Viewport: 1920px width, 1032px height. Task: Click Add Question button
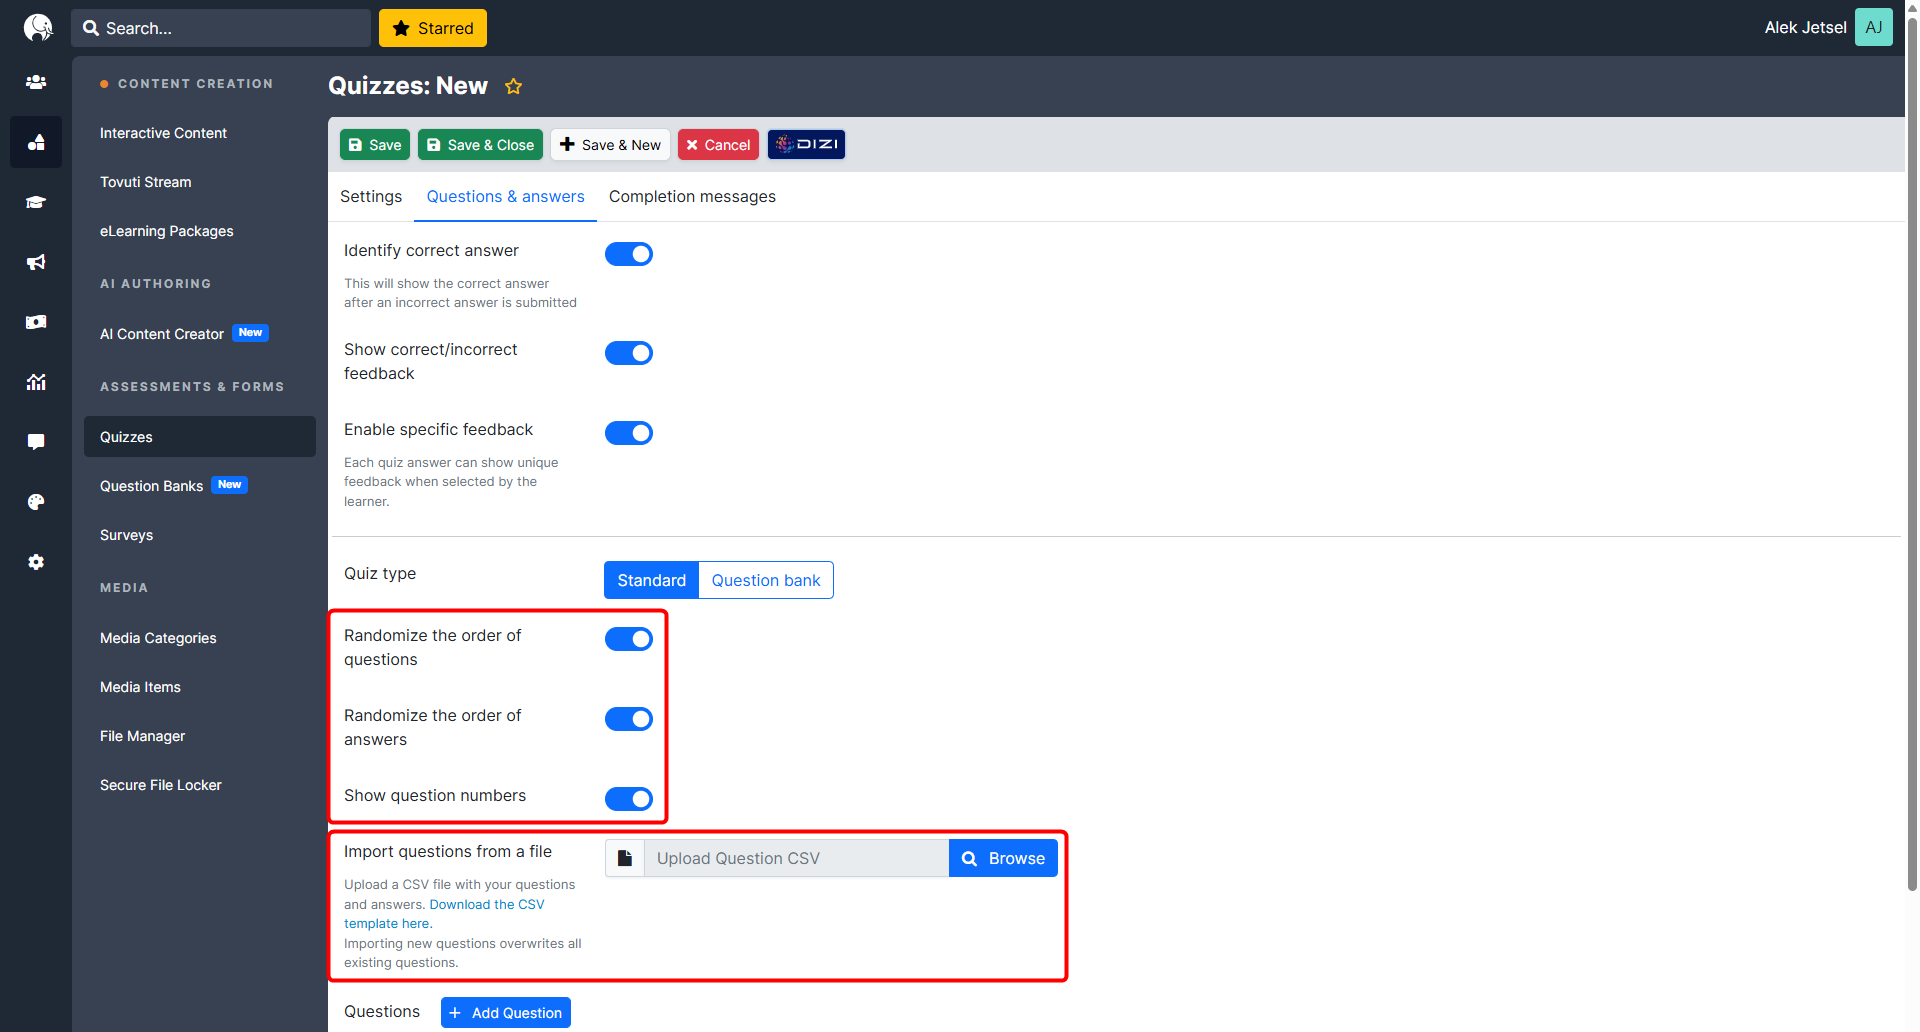506,1013
